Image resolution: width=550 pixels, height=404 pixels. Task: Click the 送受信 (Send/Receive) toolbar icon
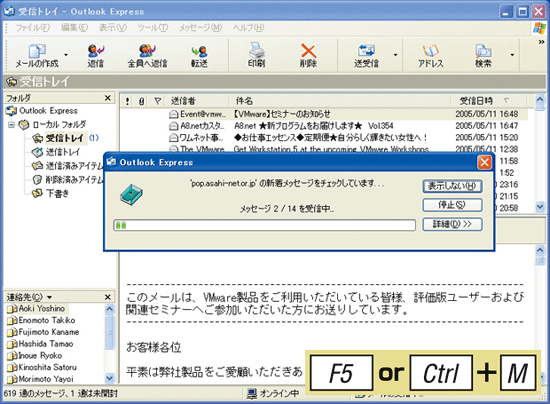366,51
